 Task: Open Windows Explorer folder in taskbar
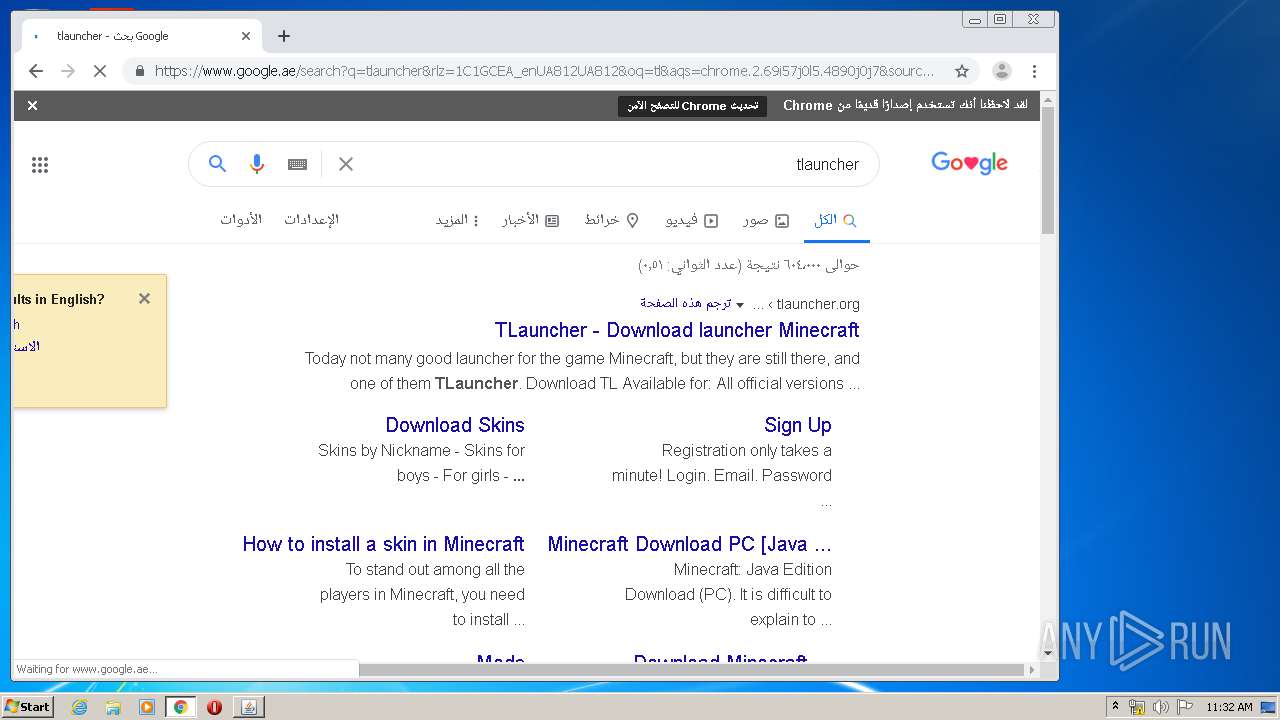click(113, 707)
